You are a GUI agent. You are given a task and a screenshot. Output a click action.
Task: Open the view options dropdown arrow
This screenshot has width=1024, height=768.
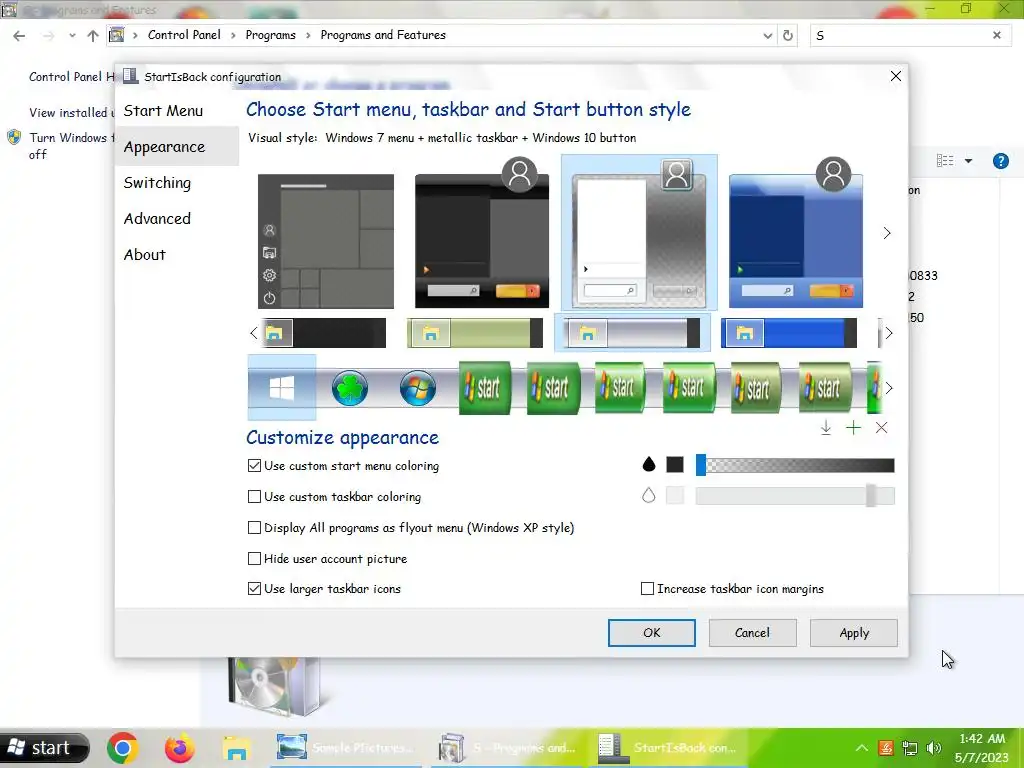[x=968, y=161]
